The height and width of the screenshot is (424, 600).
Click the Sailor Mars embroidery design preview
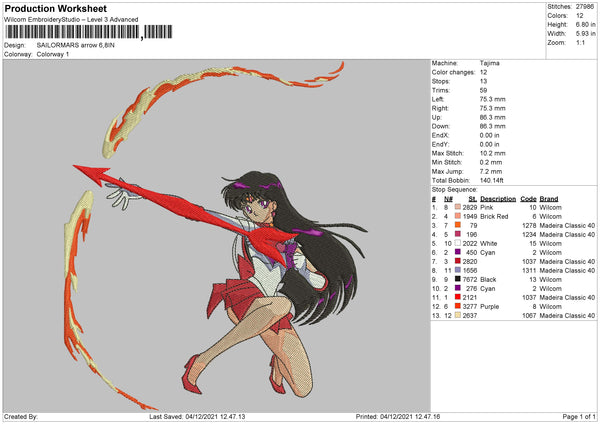[217, 236]
